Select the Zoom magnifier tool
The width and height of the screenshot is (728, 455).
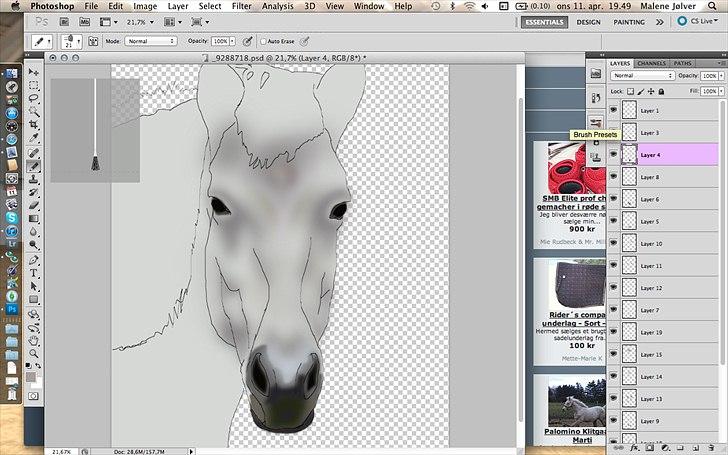coord(34,351)
